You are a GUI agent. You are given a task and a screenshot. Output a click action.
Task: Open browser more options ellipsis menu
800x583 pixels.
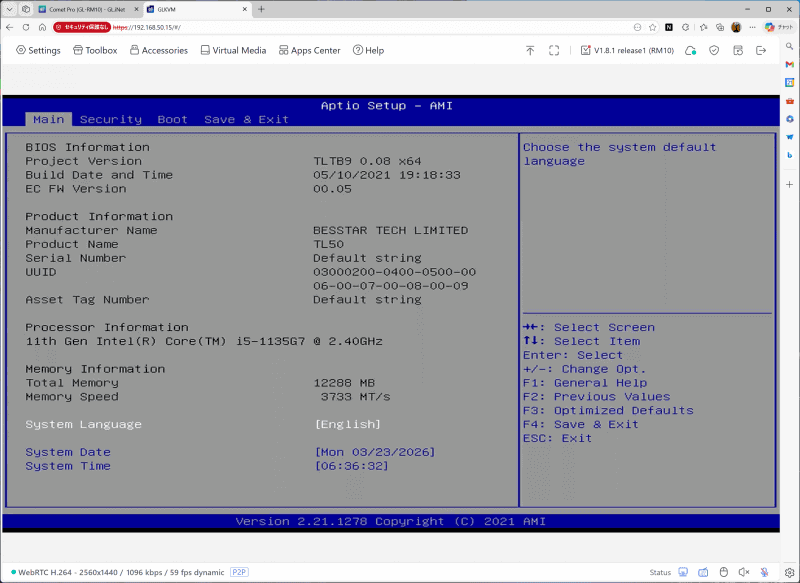click(x=753, y=27)
